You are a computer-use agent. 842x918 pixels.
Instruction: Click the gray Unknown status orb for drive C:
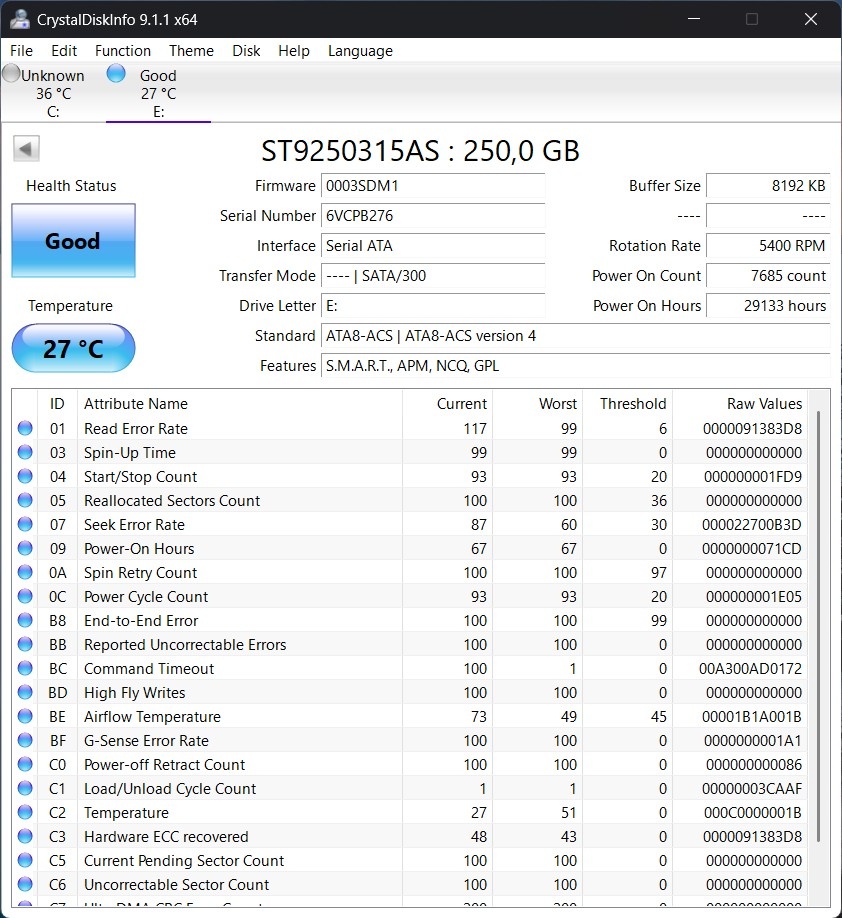tap(10, 74)
